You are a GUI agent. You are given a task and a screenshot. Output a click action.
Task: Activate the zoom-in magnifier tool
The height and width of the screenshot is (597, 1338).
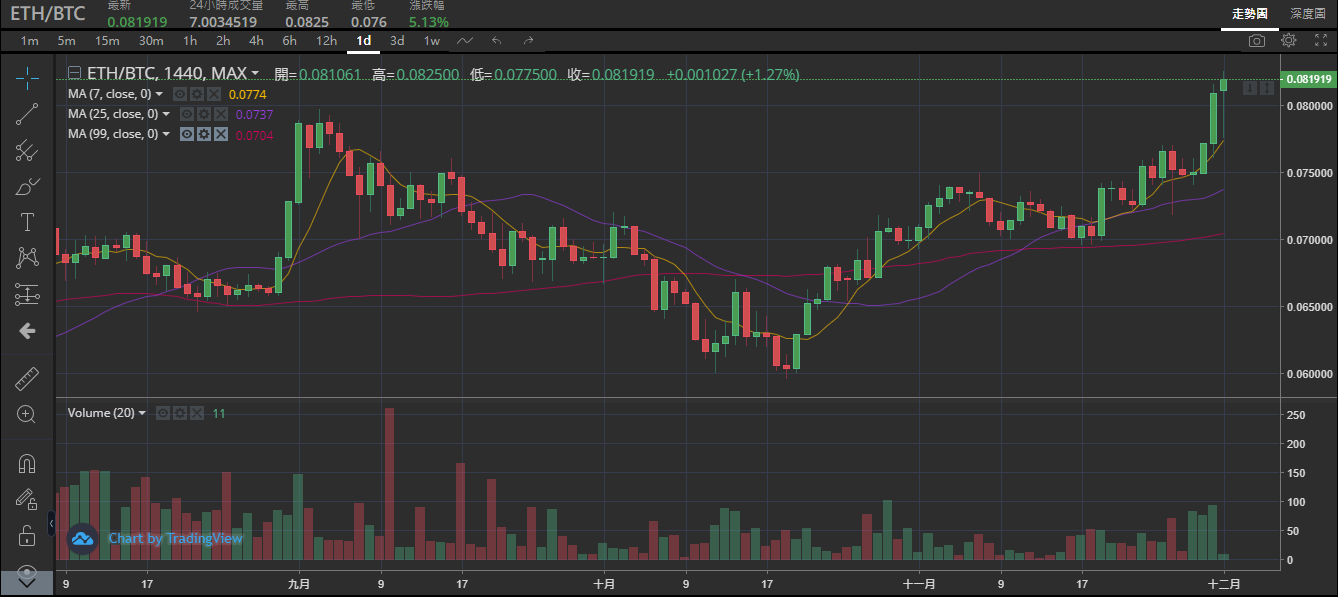(x=27, y=415)
